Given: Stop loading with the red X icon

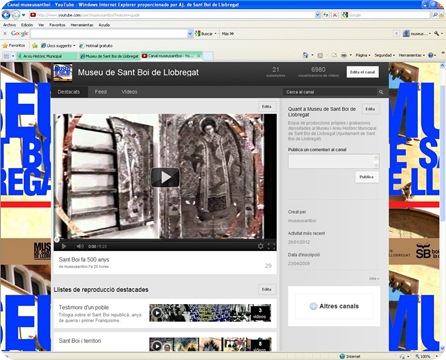Looking at the screenshot, I should (x=335, y=15).
